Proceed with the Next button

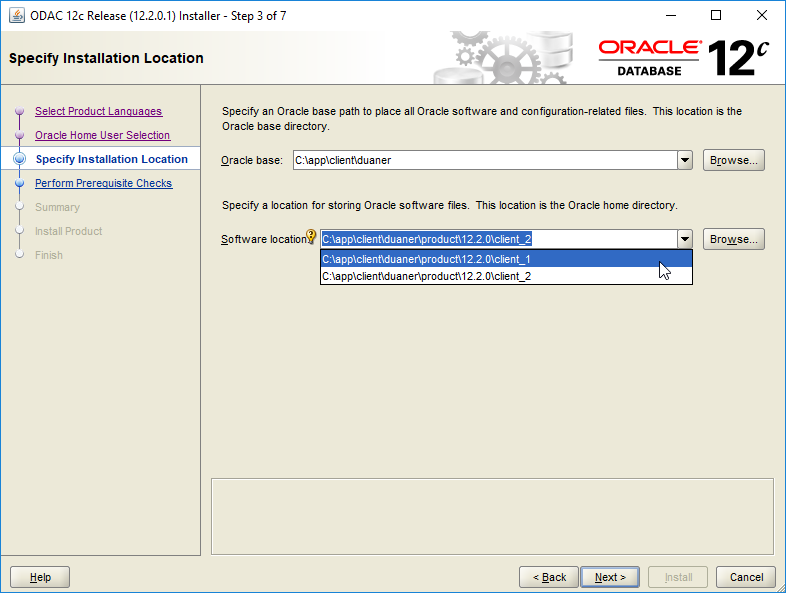[x=610, y=577]
